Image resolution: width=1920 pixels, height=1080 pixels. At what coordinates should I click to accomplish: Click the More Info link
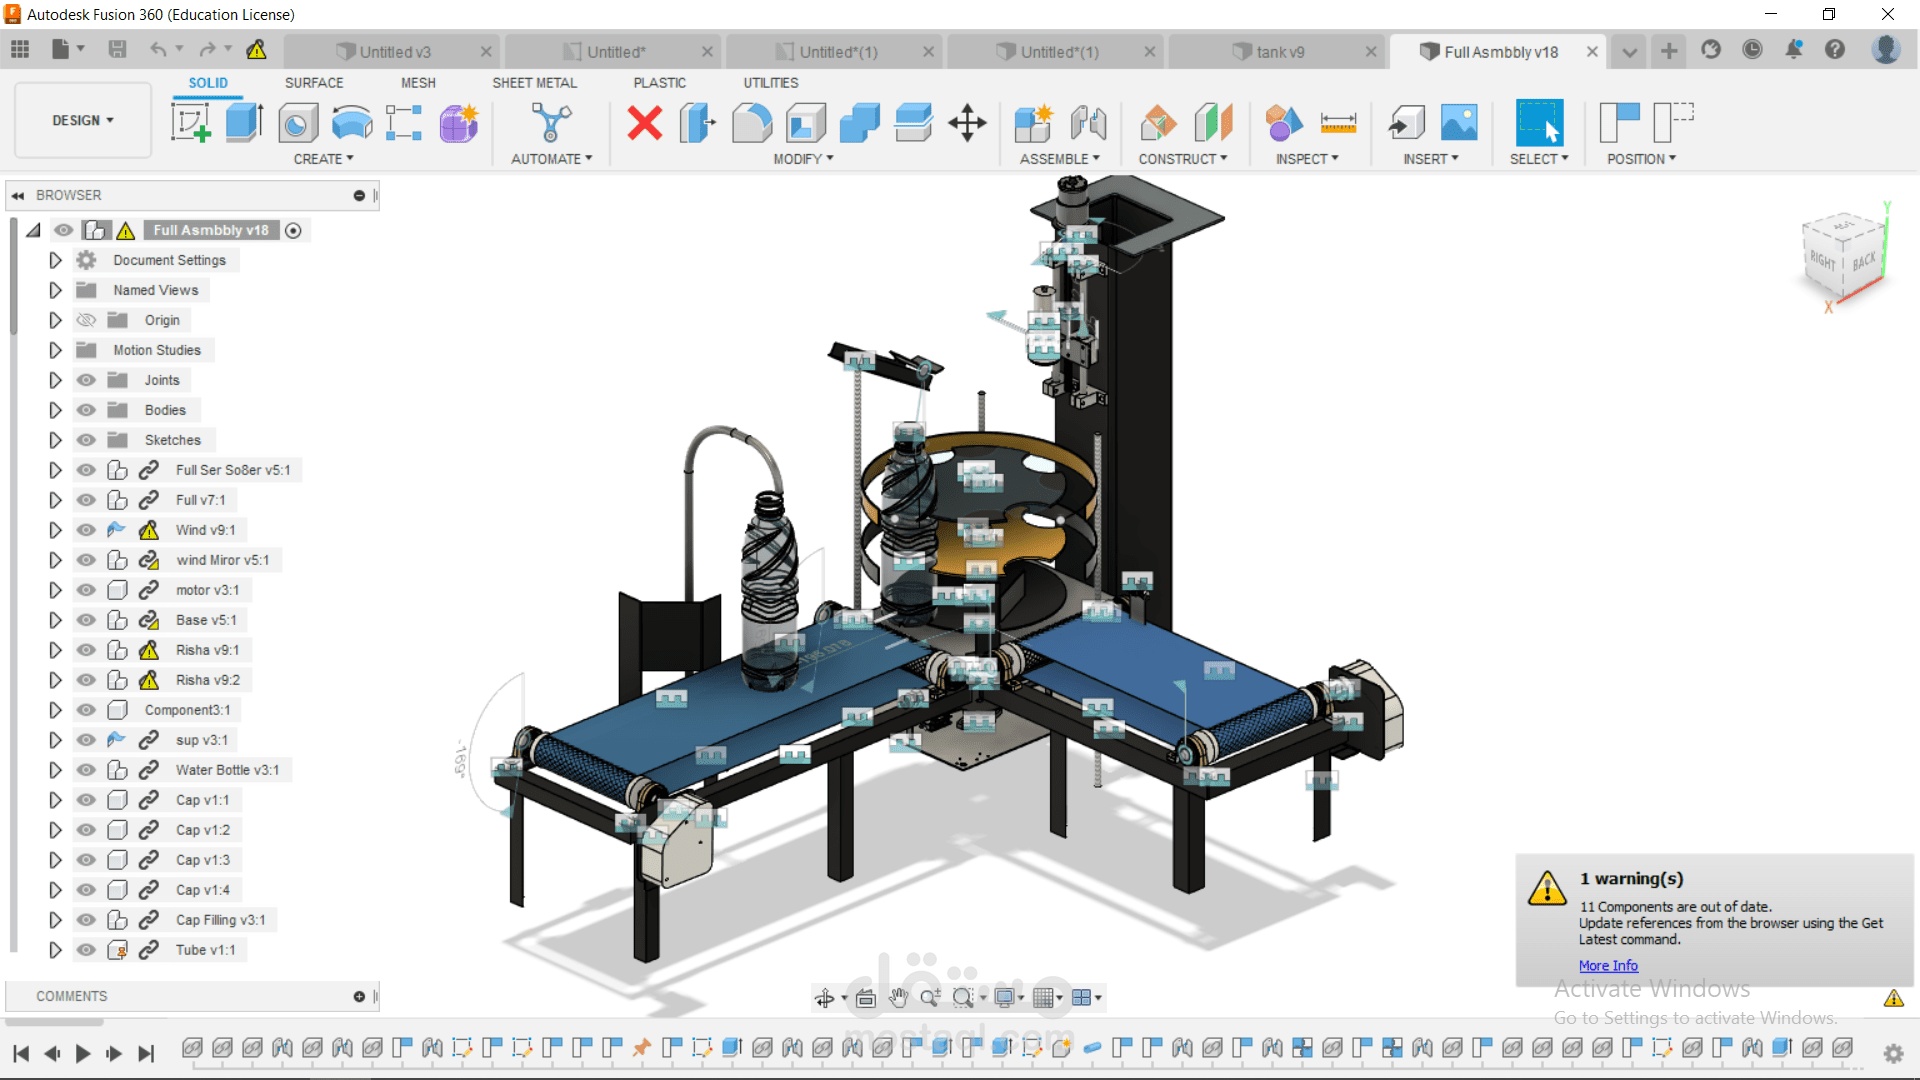[x=1608, y=965]
